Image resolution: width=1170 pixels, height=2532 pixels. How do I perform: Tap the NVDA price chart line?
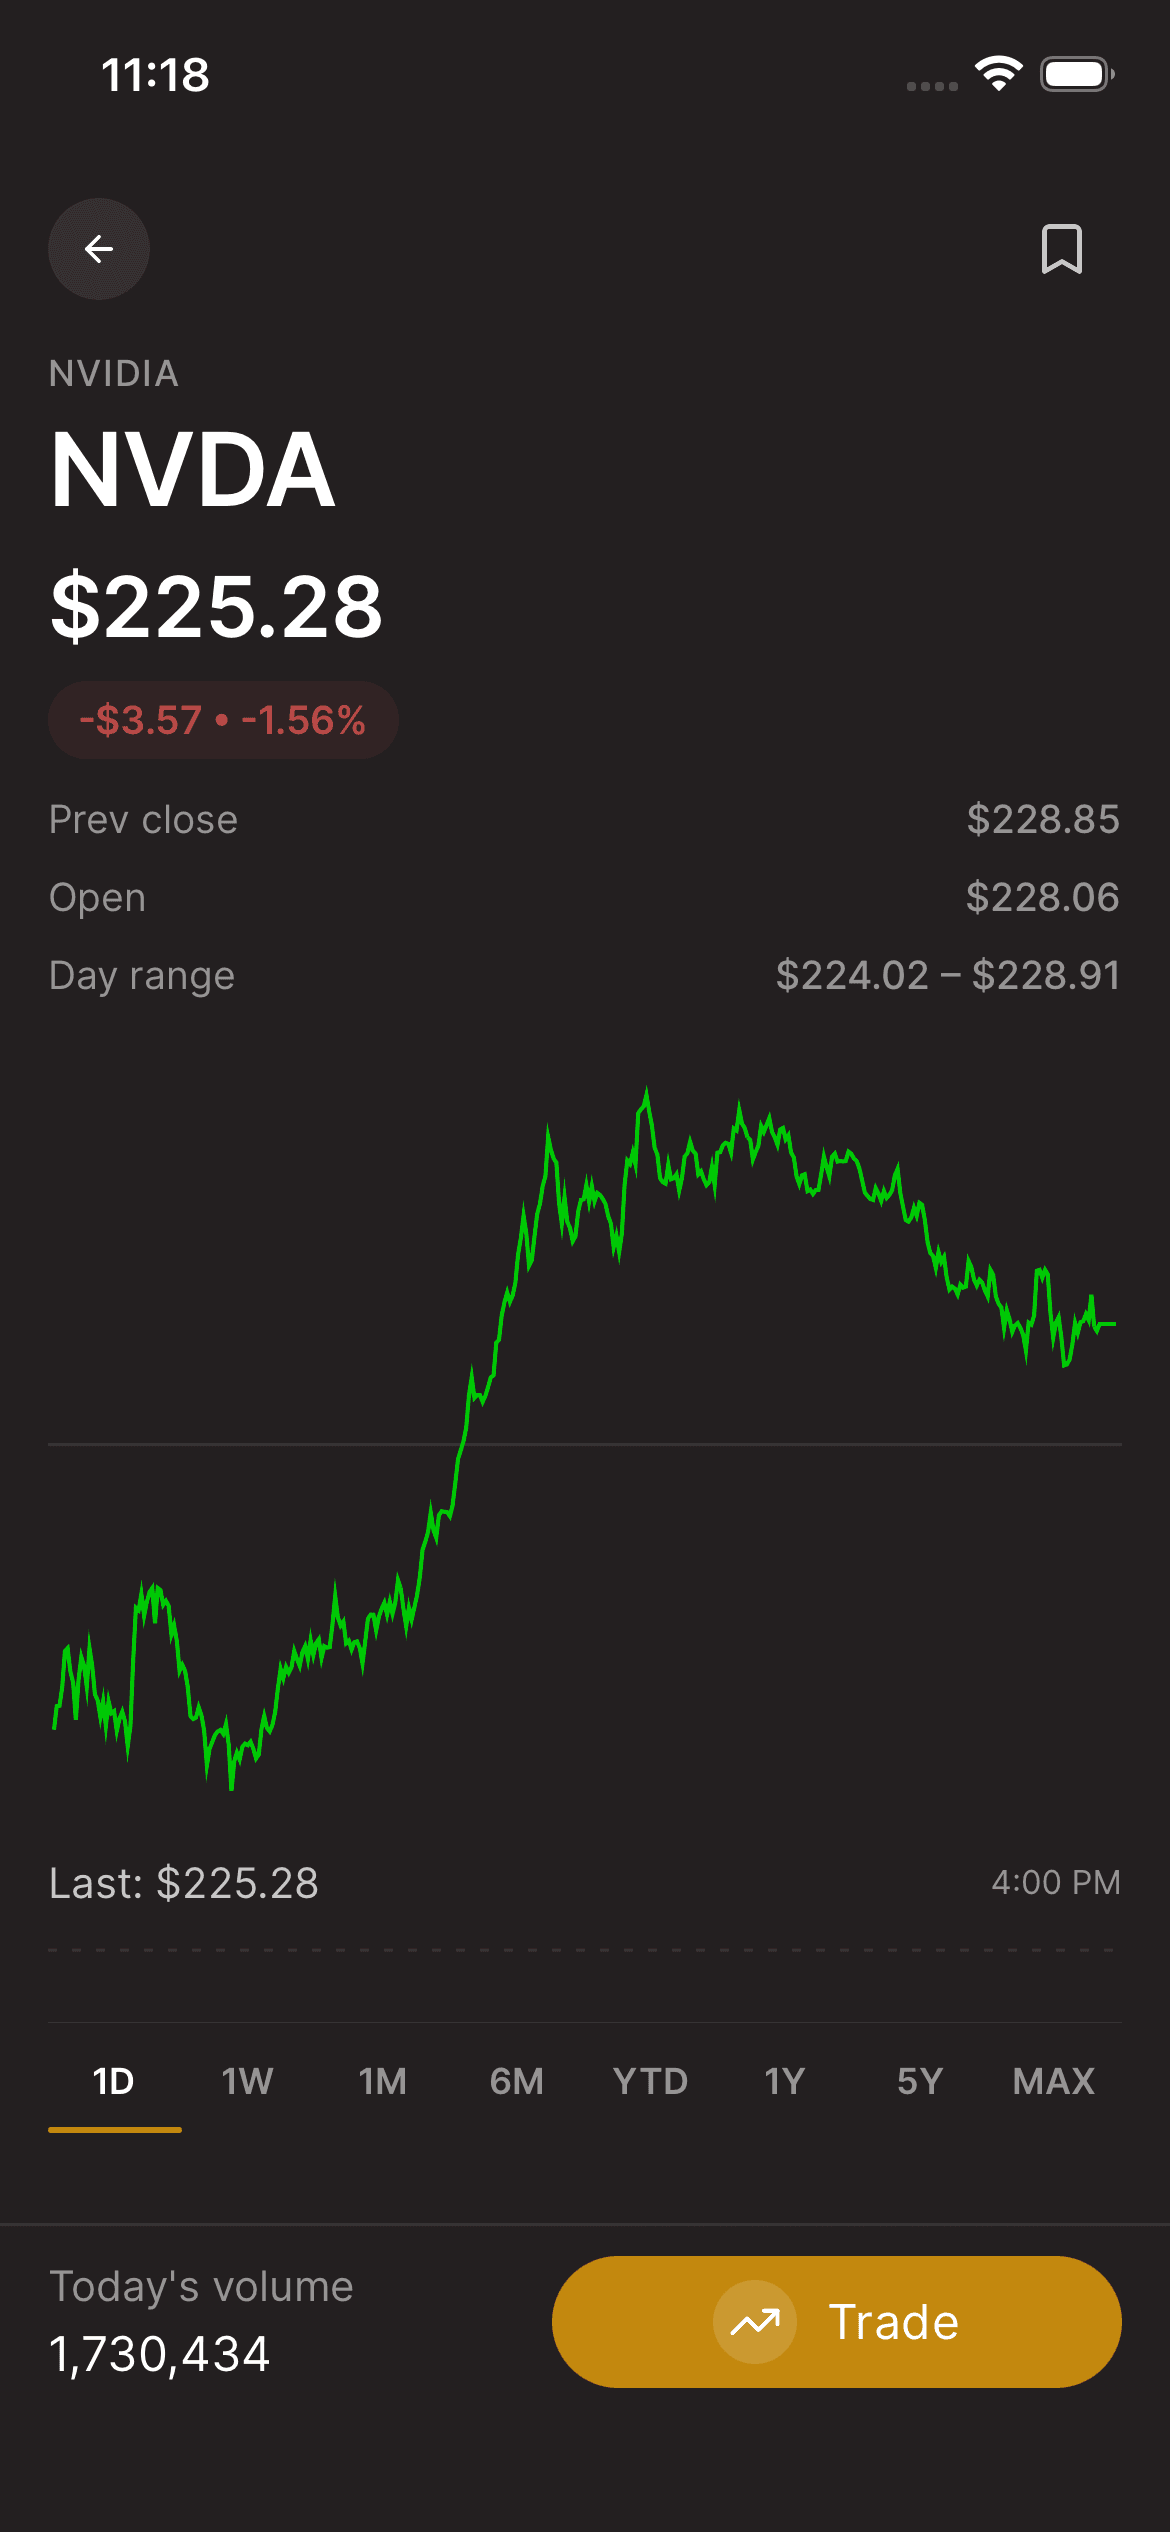click(x=585, y=1438)
